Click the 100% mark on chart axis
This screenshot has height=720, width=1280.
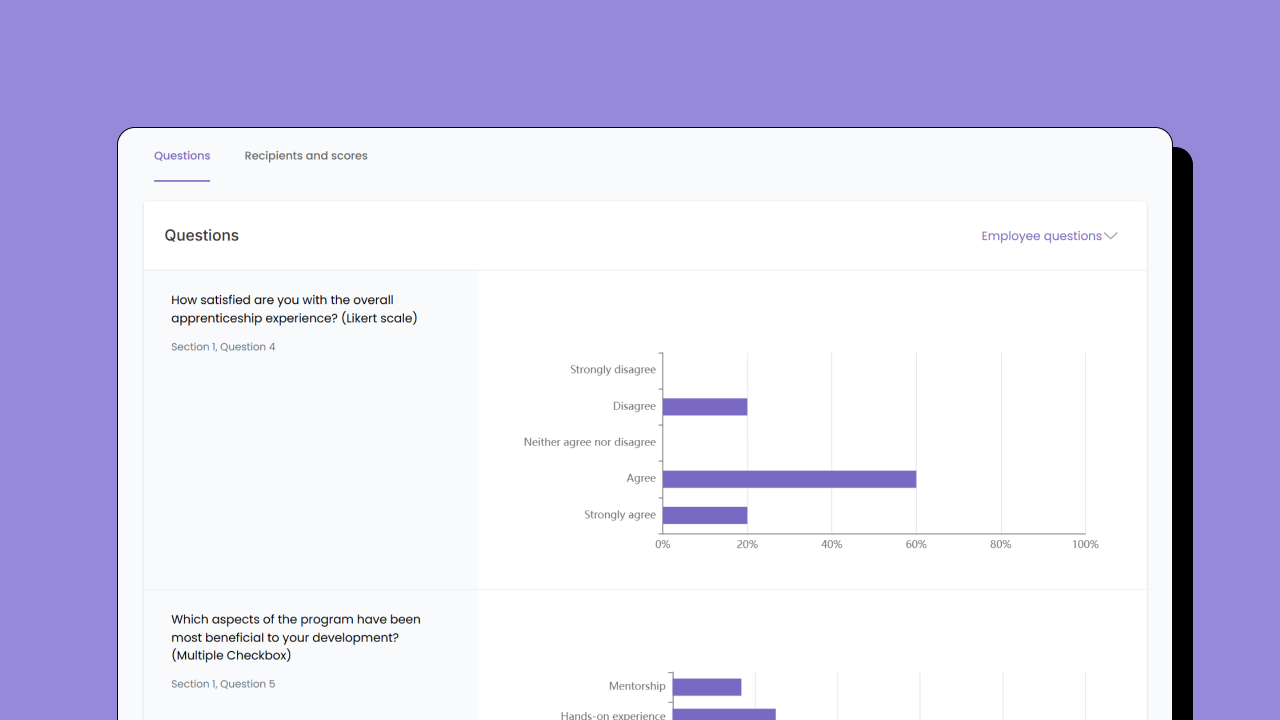tap(1085, 545)
